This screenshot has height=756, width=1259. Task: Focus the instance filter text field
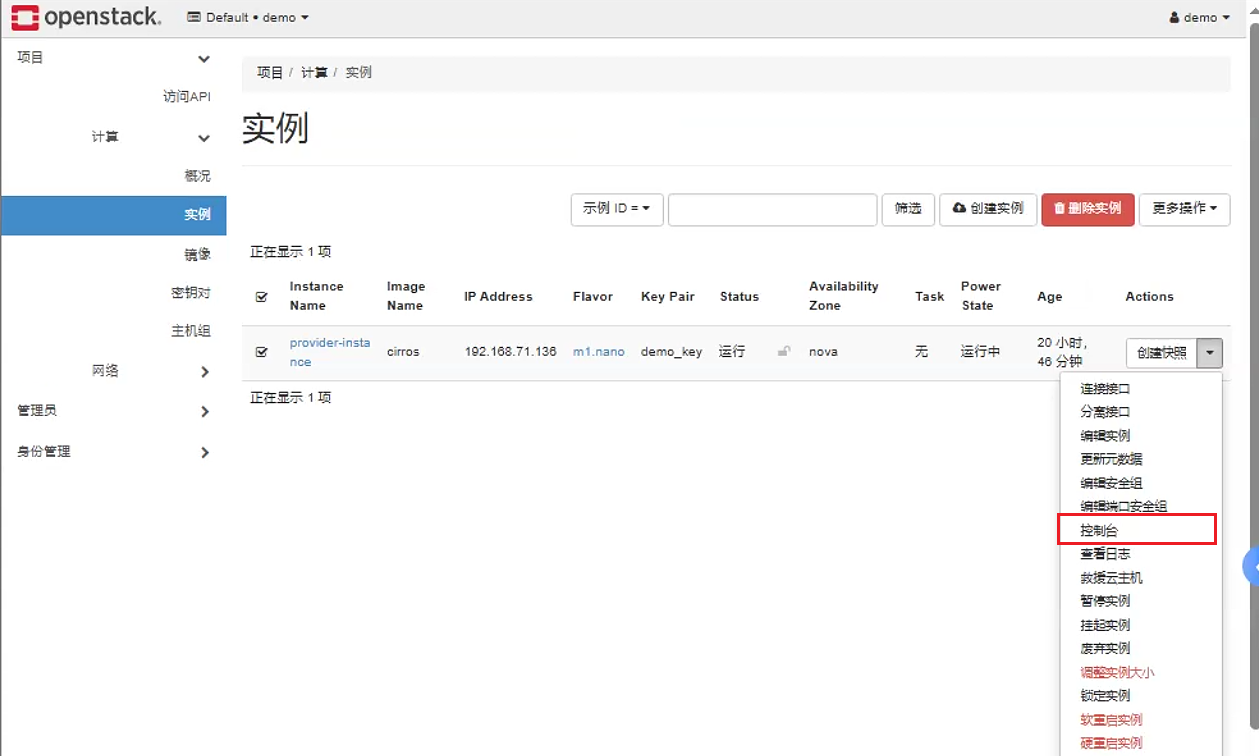click(772, 209)
